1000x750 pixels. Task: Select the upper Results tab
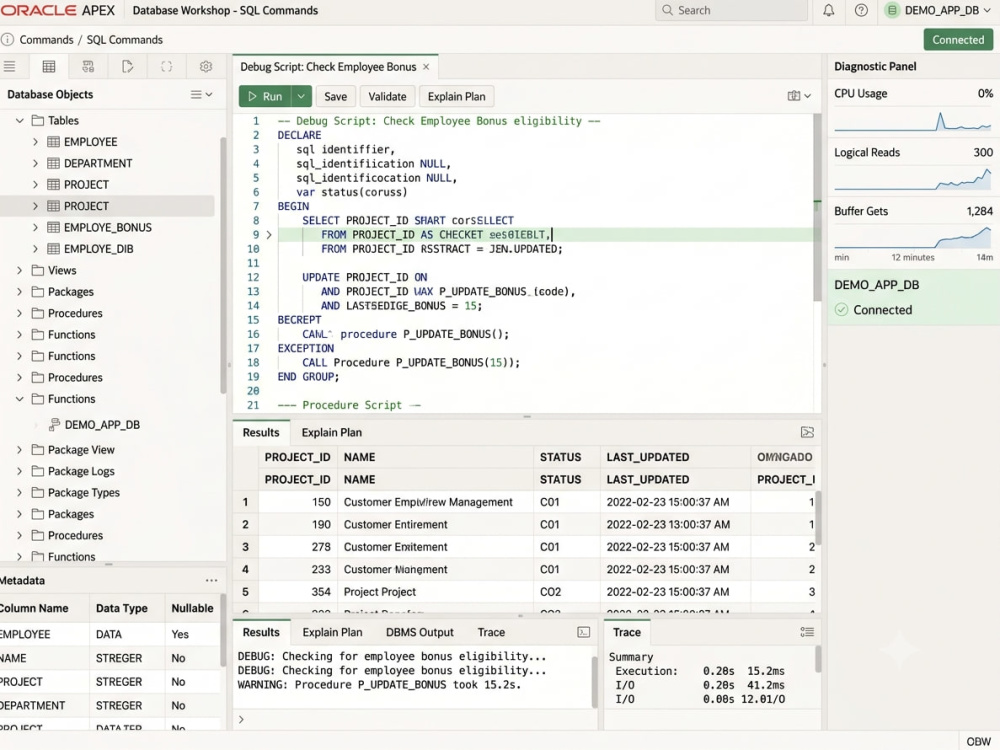click(261, 432)
